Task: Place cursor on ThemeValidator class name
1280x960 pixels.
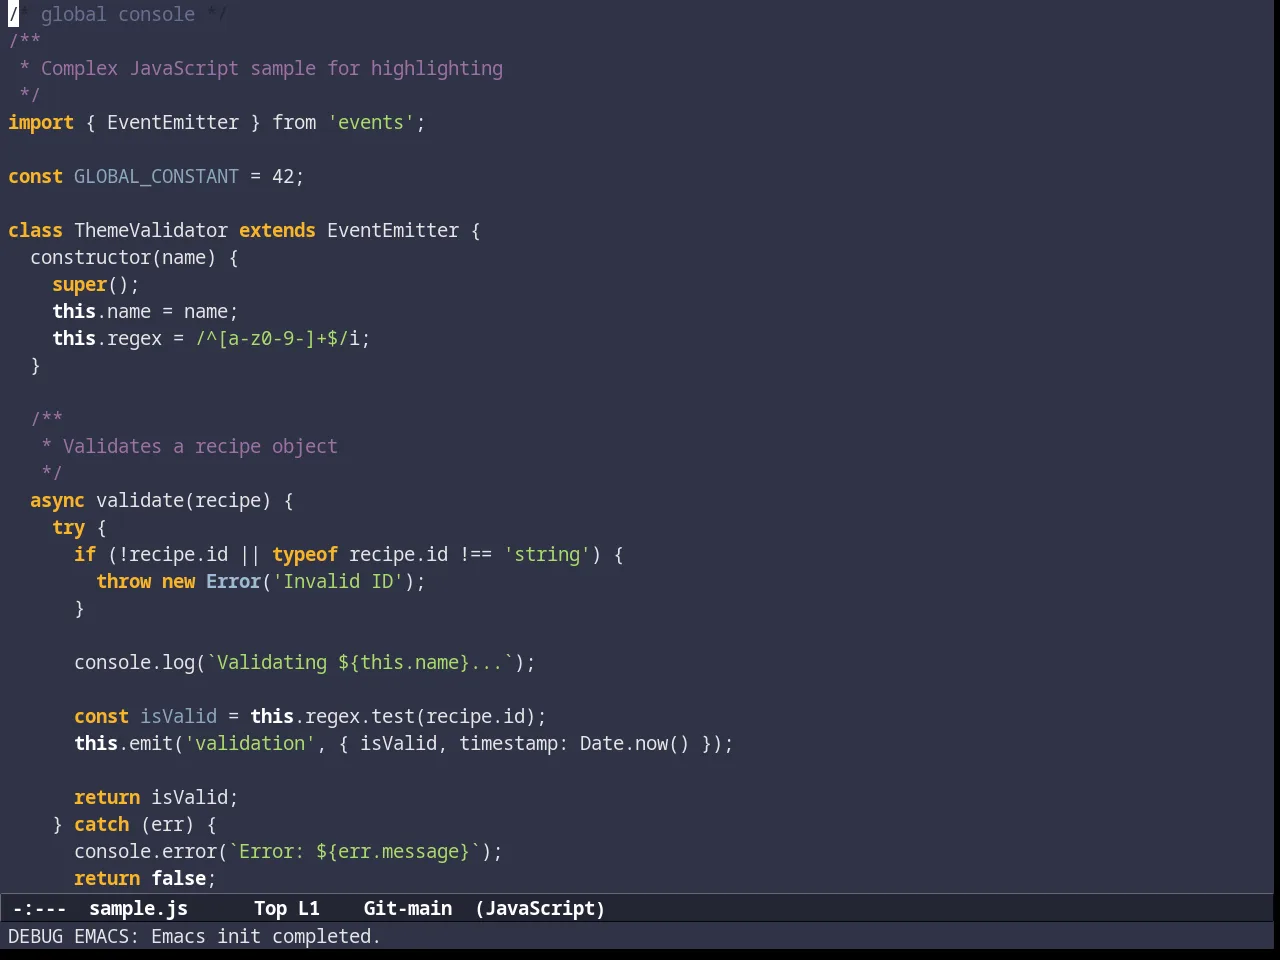Action: pos(151,230)
